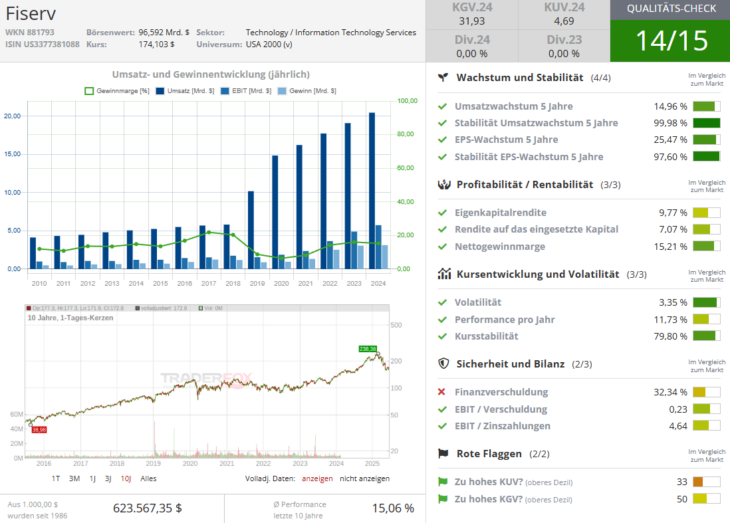
Task: Click the ISIN US3377381088 text
Action: [x=42, y=44]
